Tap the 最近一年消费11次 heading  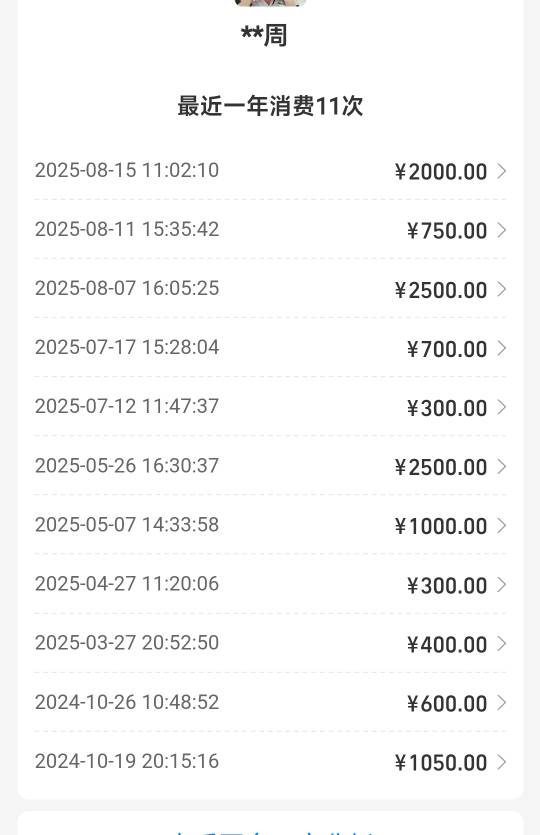[270, 106]
